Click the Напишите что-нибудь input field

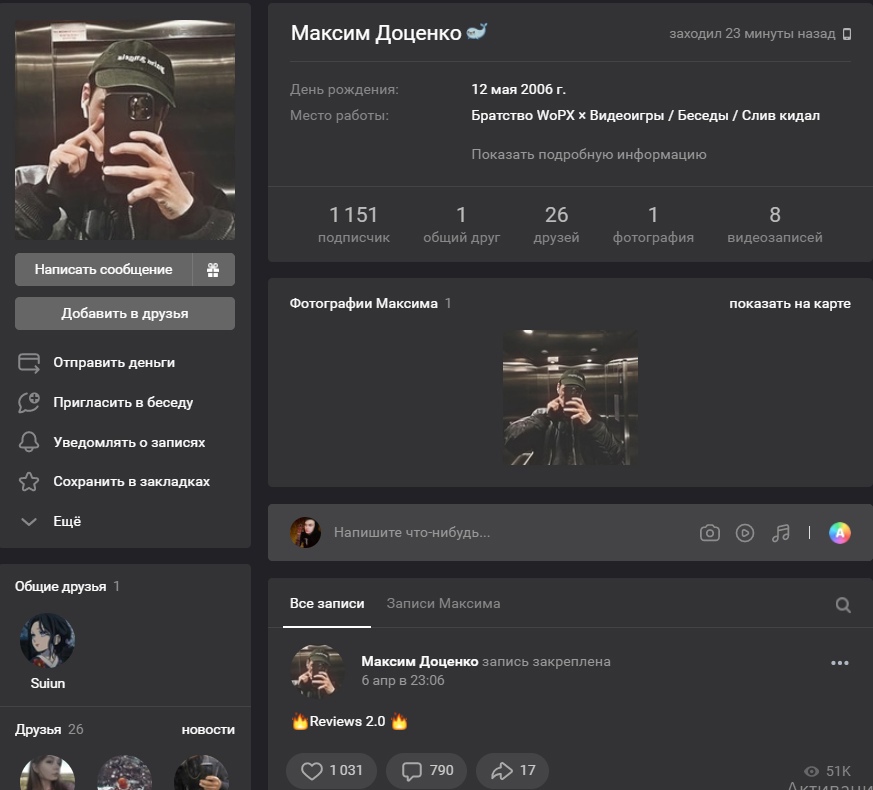(x=500, y=533)
